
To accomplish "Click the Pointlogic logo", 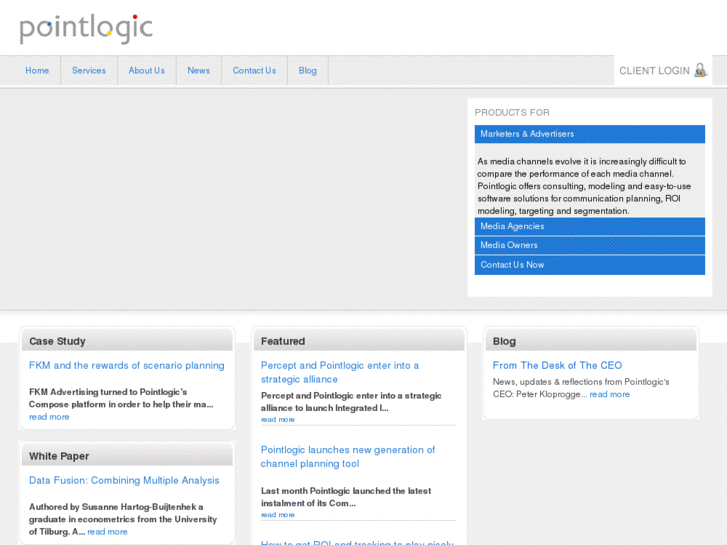I will [86, 29].
